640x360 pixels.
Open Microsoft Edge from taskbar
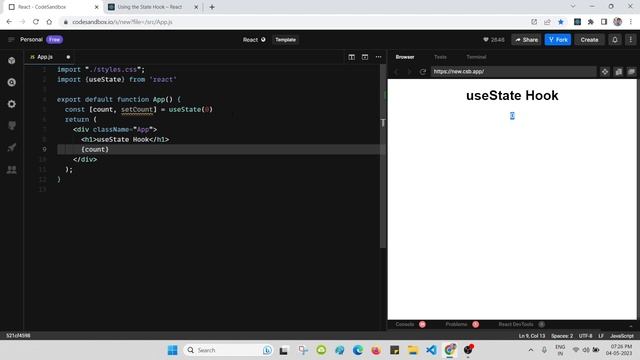click(x=358, y=350)
